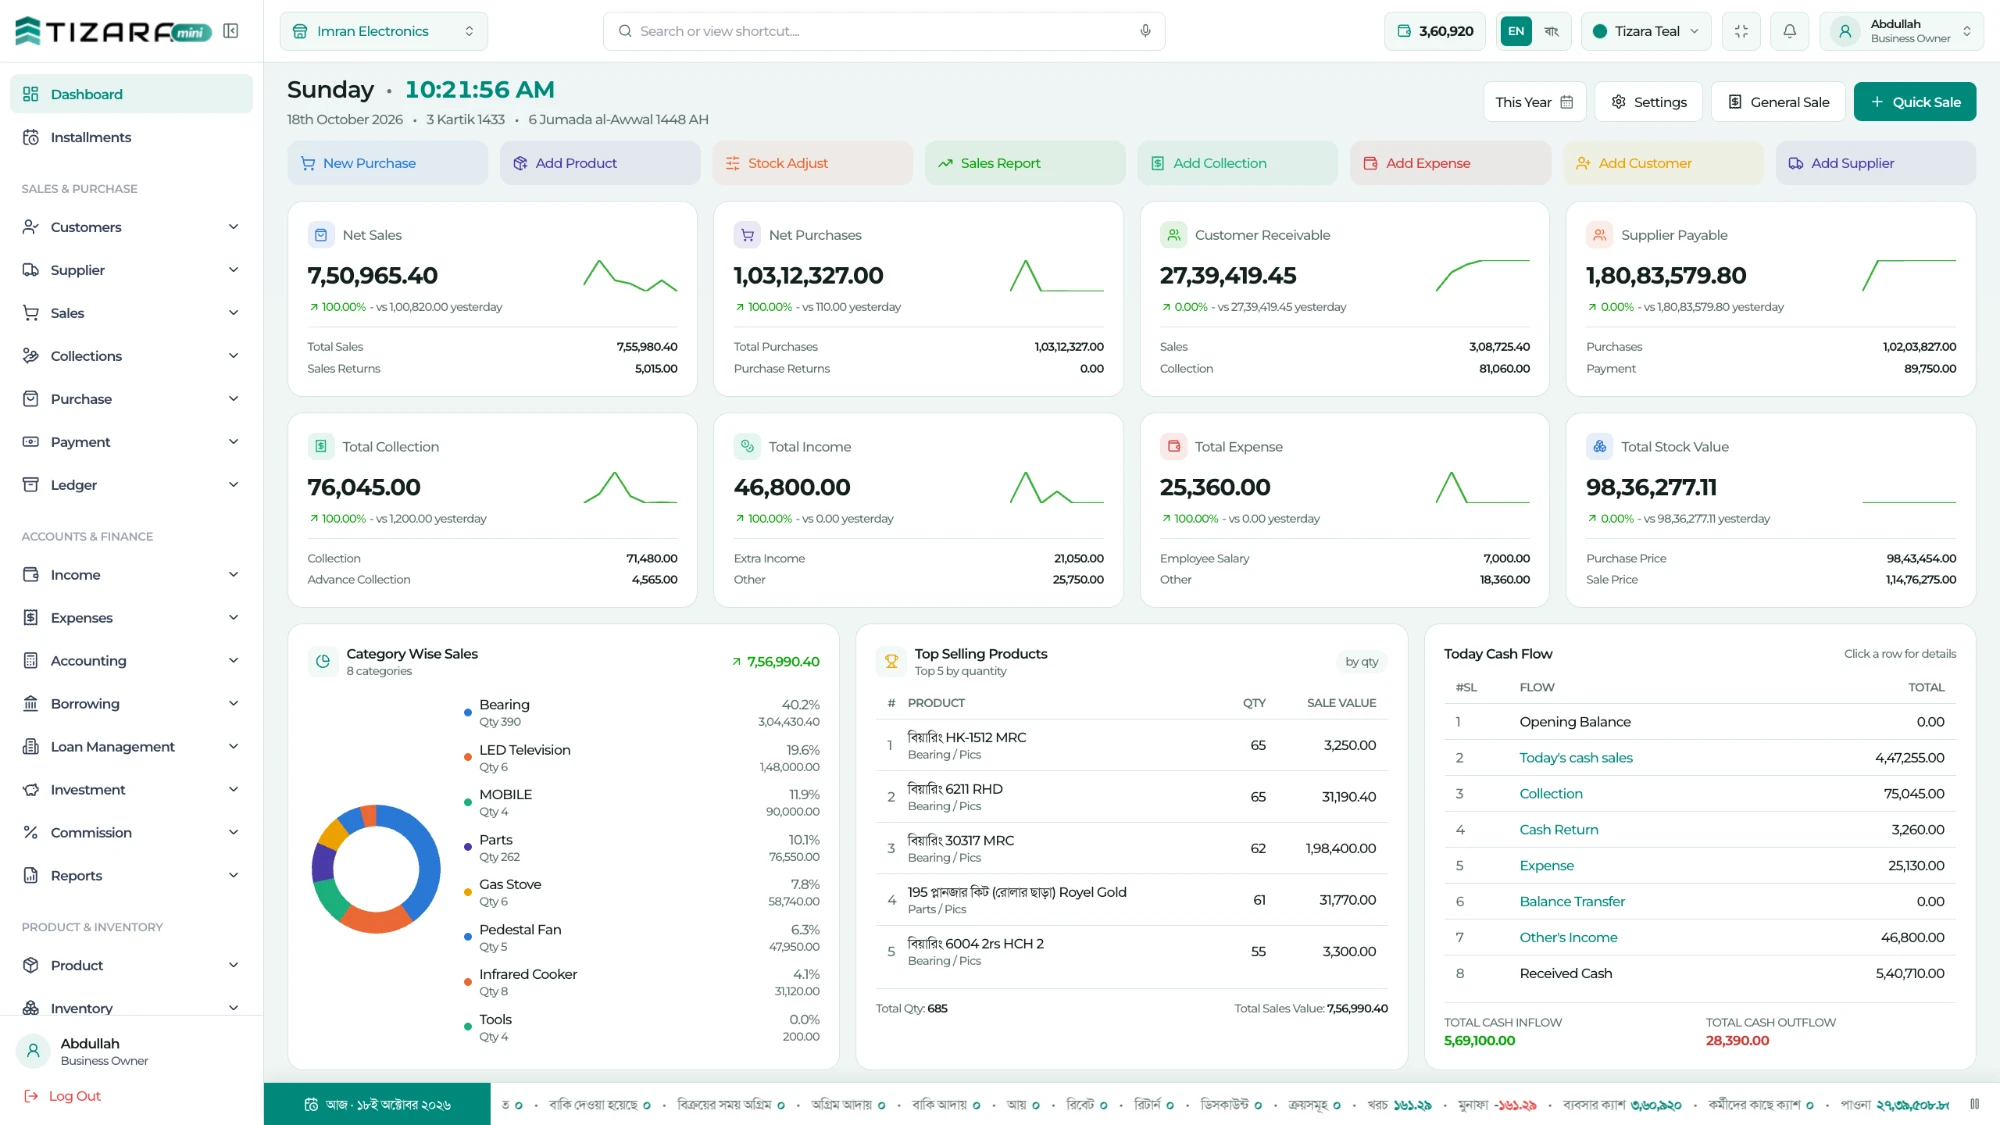Open the Tizara Teal theme dropdown
The image size is (2000, 1125).
tap(1646, 31)
